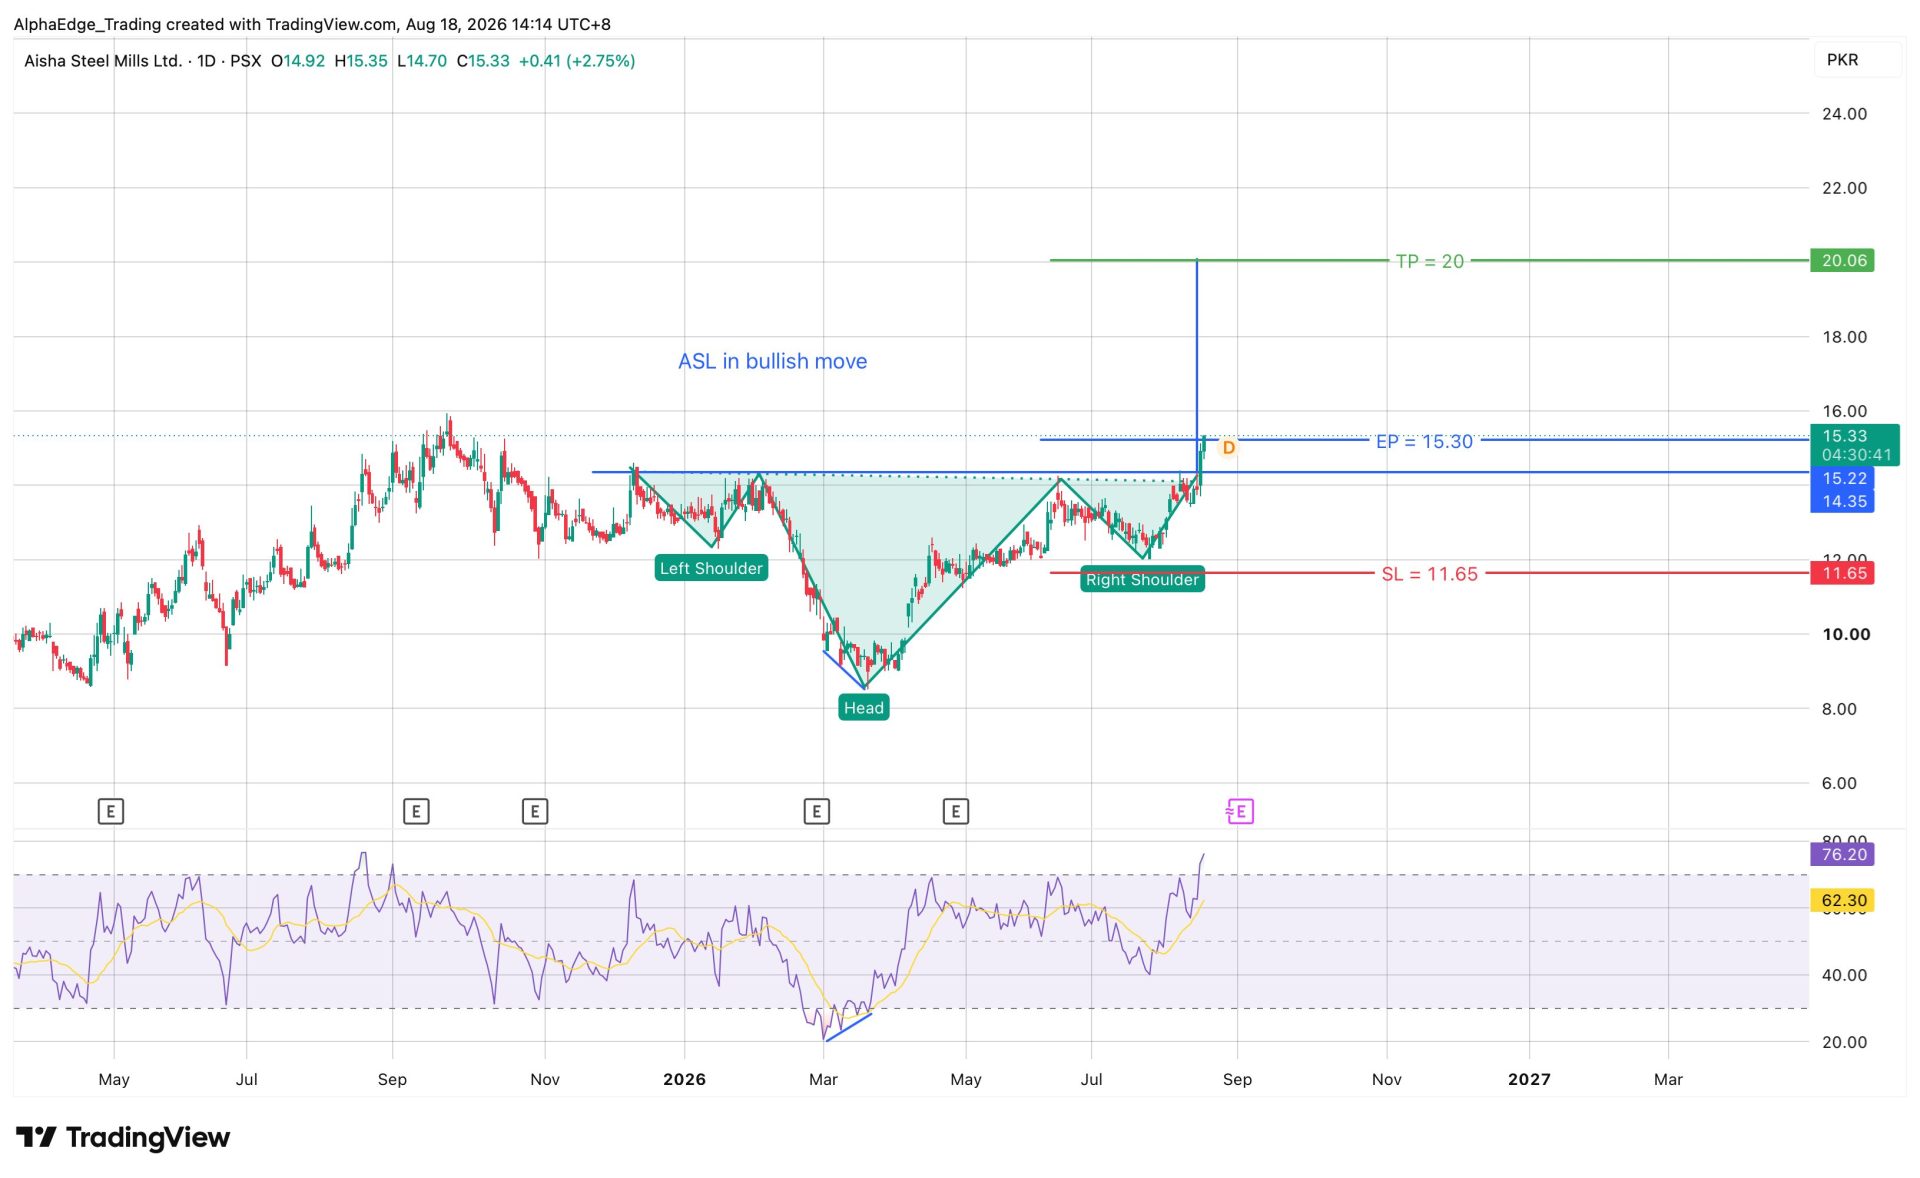This screenshot has height=1178, width=1920.
Task: Click the 2026 label on the time axis
Action: coord(684,1079)
